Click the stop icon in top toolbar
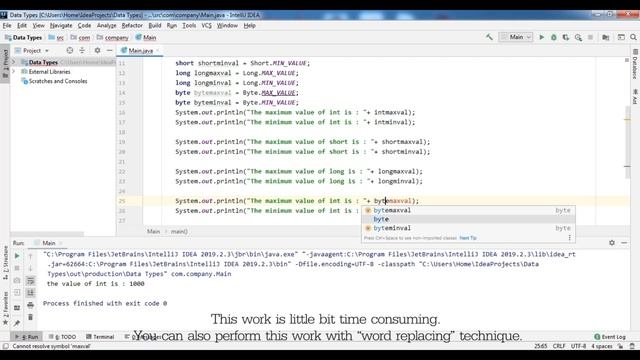Image resolution: width=640 pixels, height=360 pixels. point(590,37)
